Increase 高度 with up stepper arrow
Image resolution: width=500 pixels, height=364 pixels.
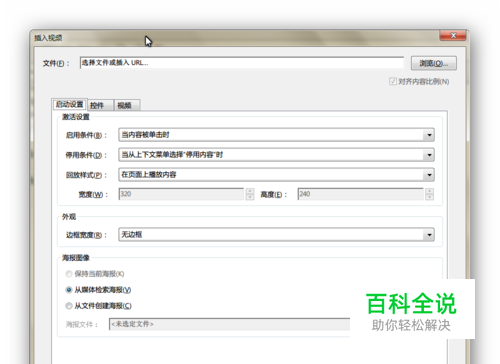coord(429,191)
